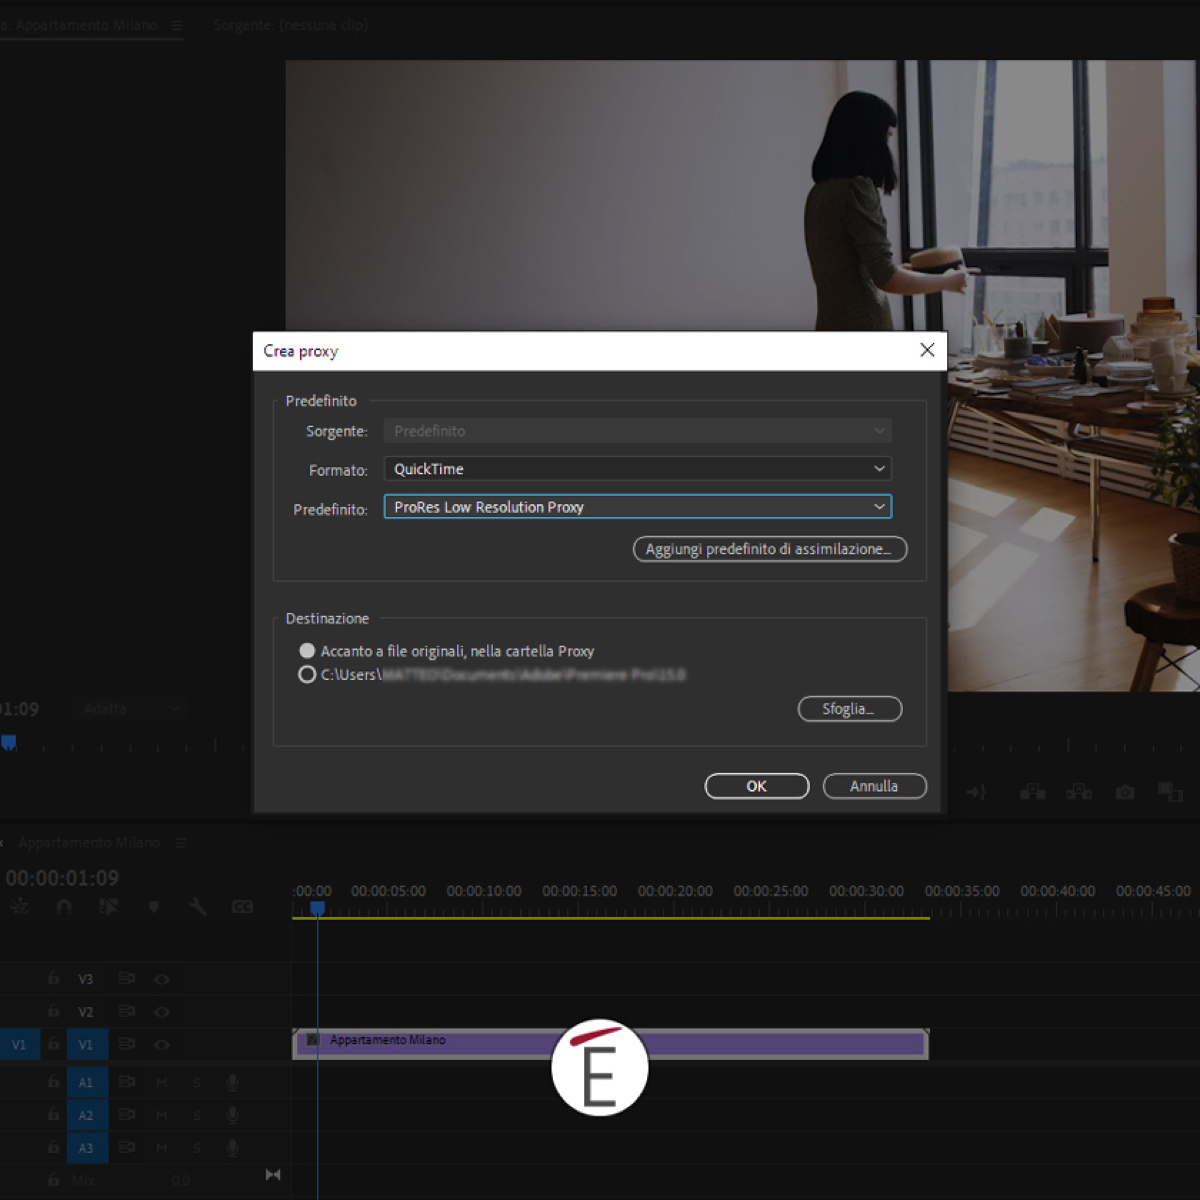Viewport: 1200px width, 1200px height.
Task: Click Program monitor scrubber playhead
Action: [x=8, y=743]
